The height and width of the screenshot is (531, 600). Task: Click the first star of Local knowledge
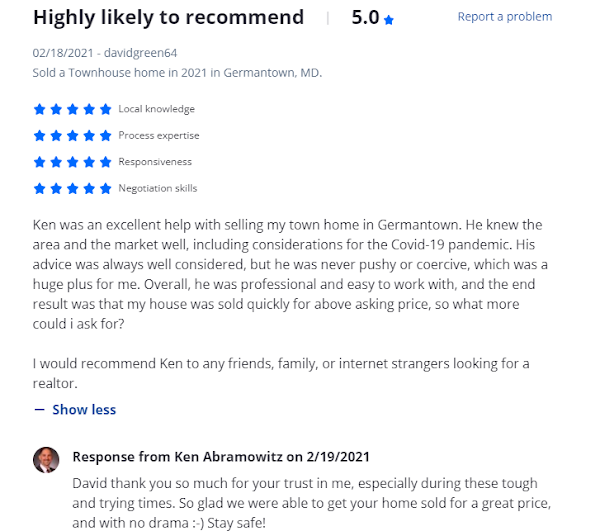[39, 109]
